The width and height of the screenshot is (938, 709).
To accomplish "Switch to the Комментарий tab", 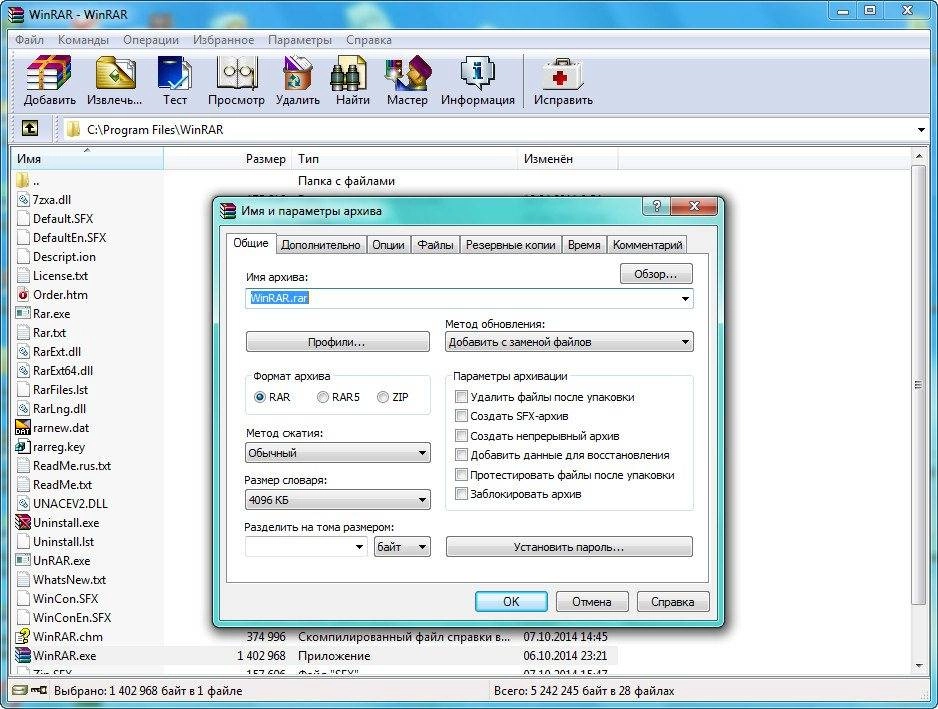I will [647, 245].
